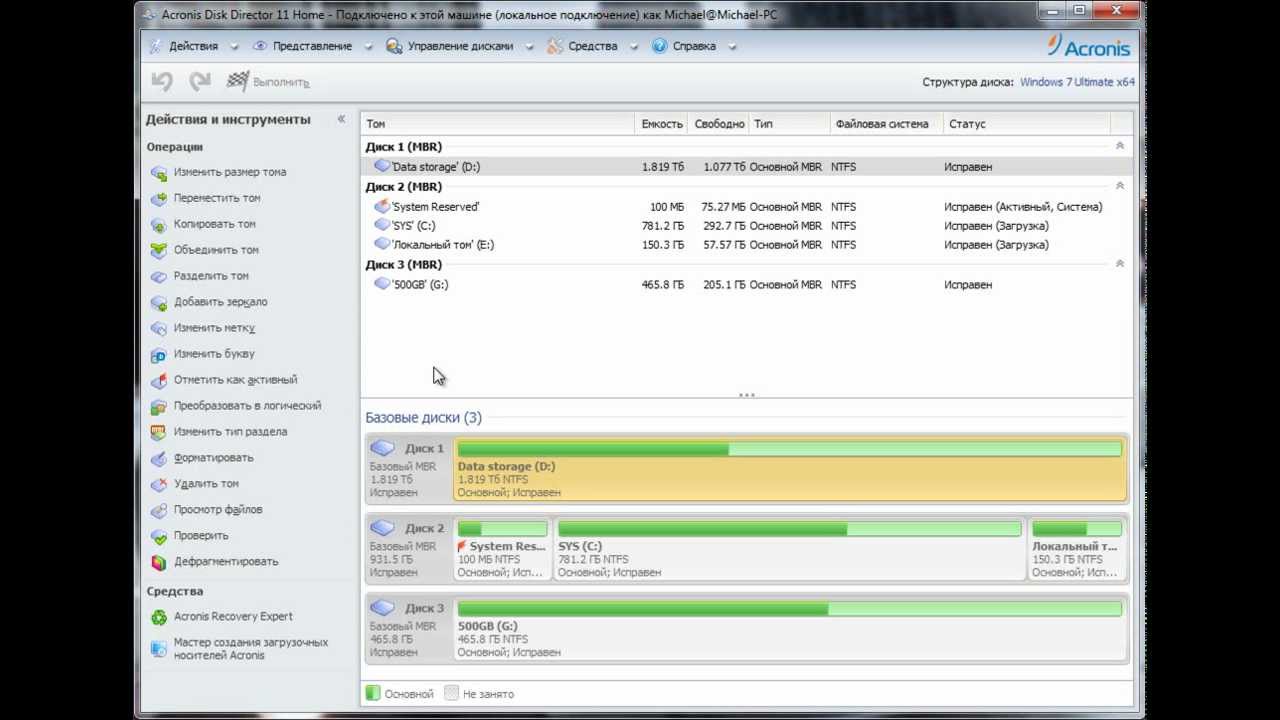Collapse the Диск 1 (MBR) group
This screenshot has height=720, width=1280.
[1119, 146]
